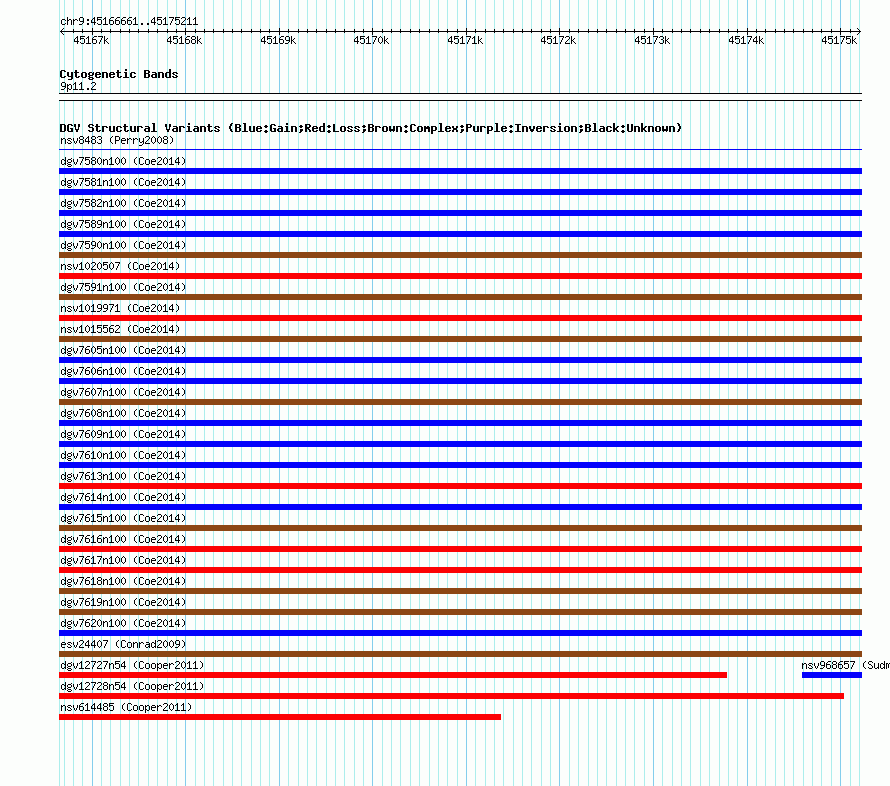890x786 pixels.
Task: Open the nsv614485 (Cooper2011) label
Action: click(x=126, y=707)
